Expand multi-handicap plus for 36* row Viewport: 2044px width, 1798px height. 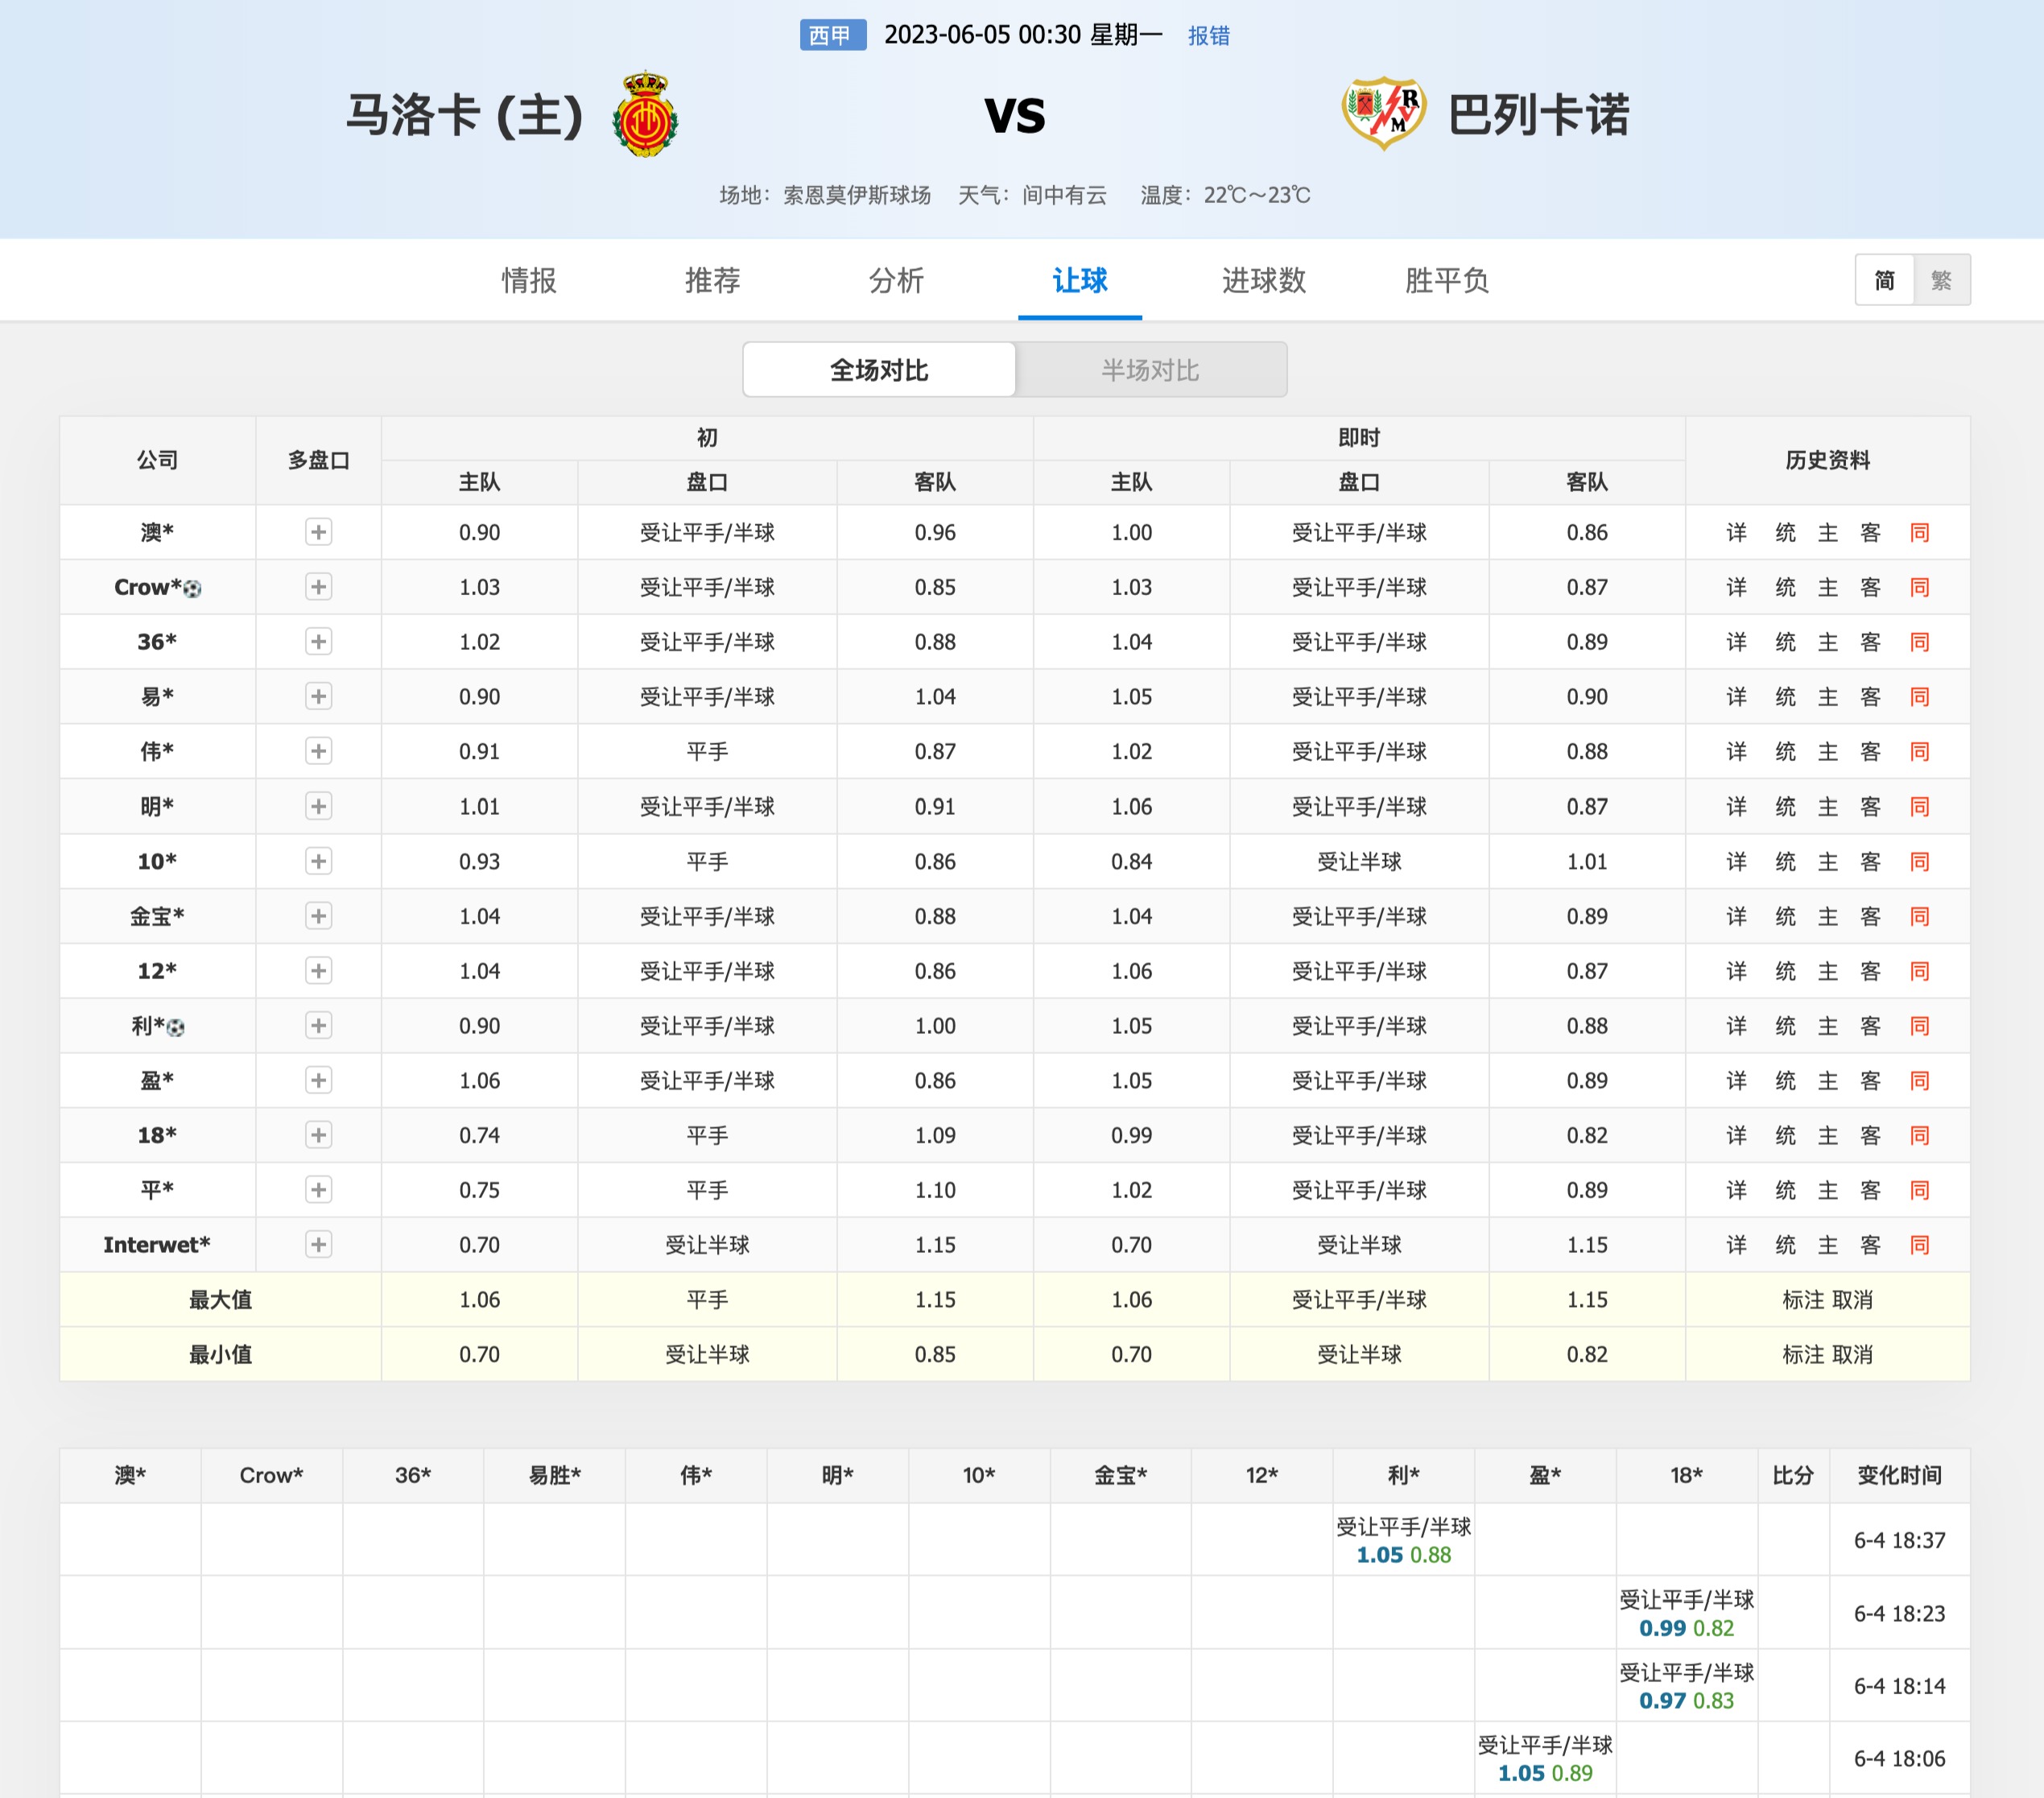(318, 642)
